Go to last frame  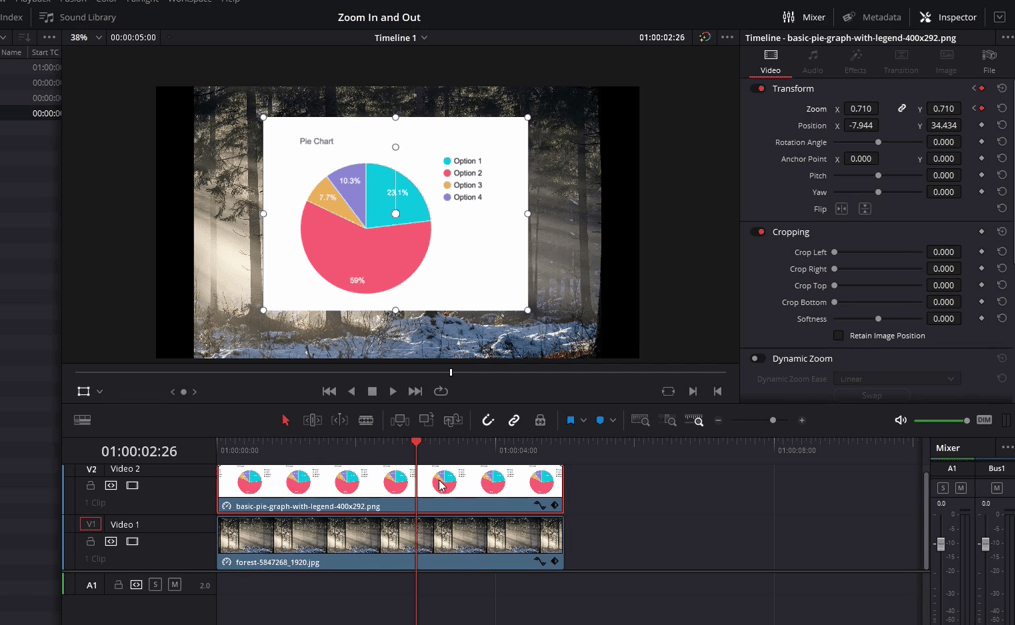[415, 391]
